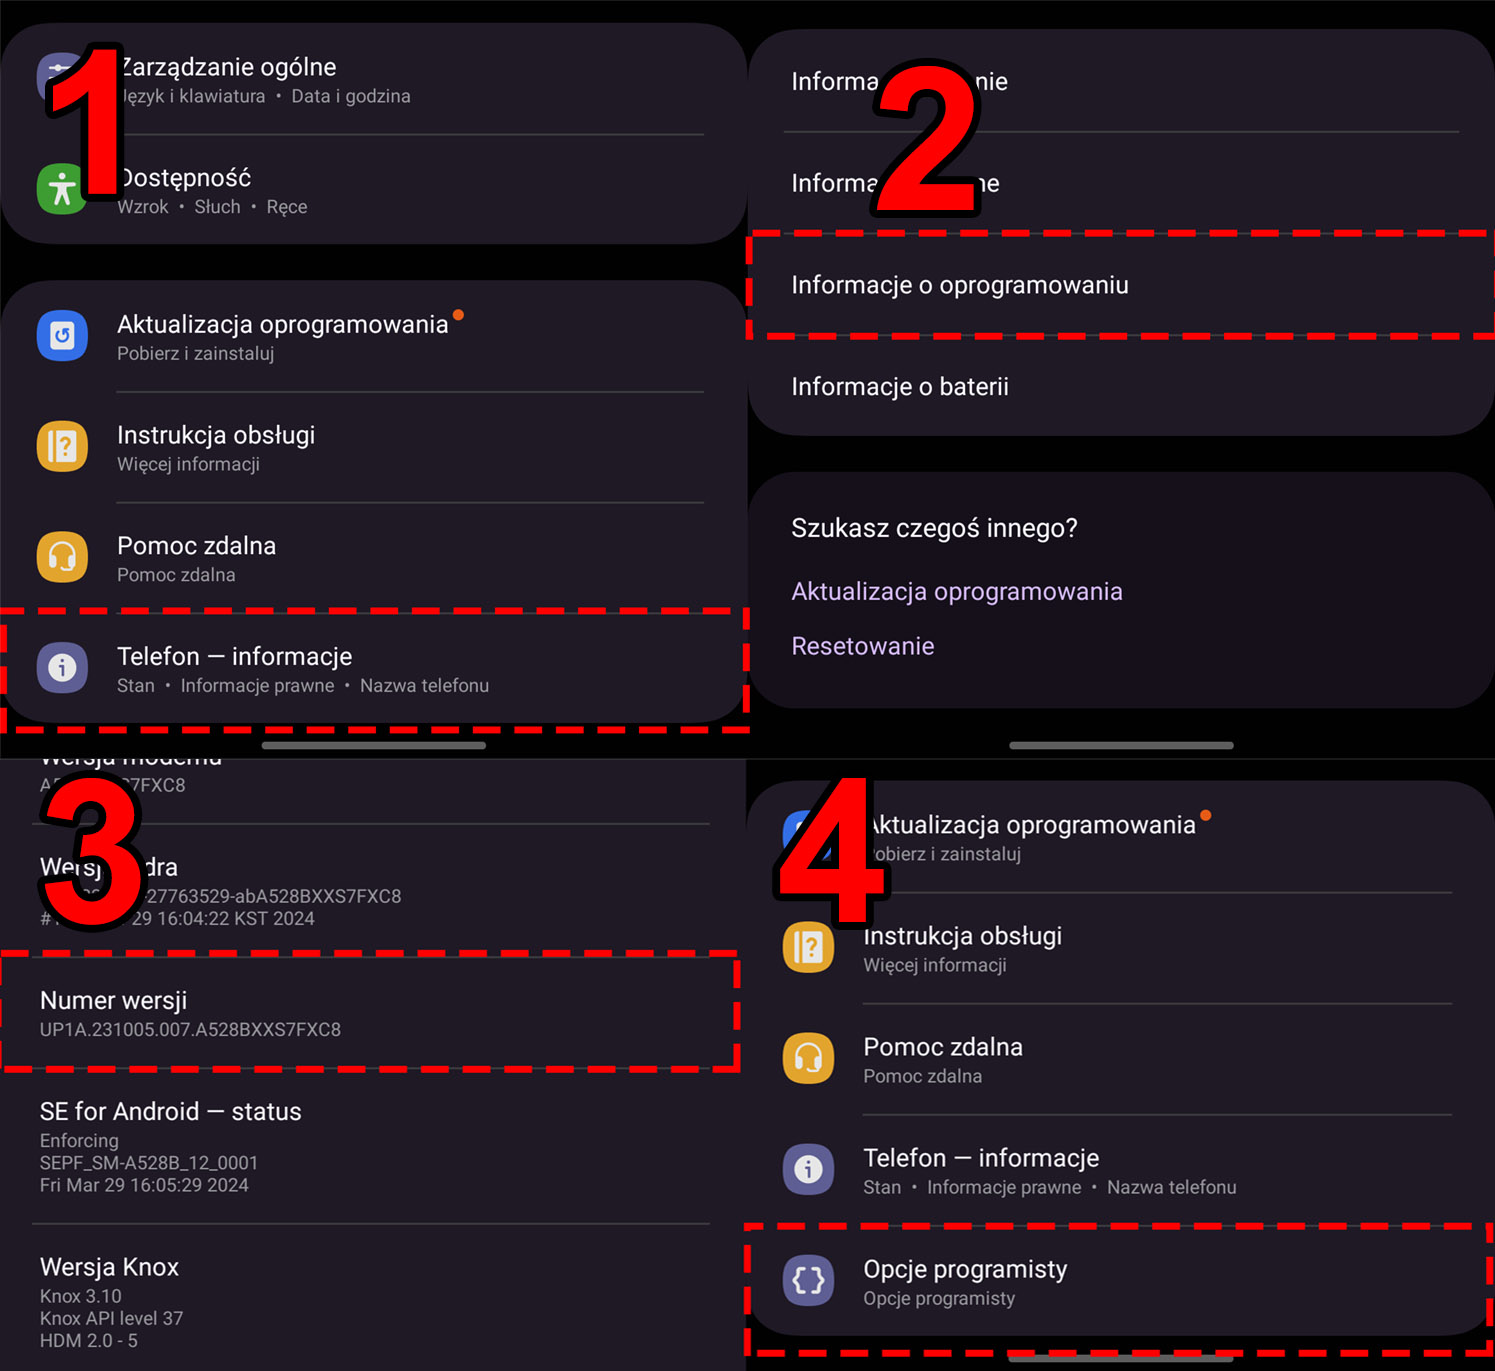This screenshot has height=1371, width=1495.
Task: Tap the navigation handle bar below panel 2
Action: tap(1121, 745)
